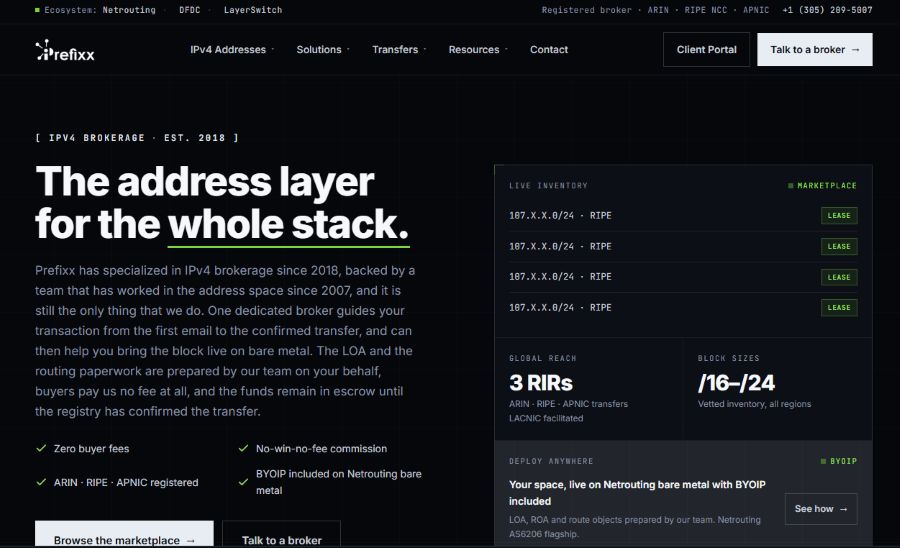Open the Client Portal
The width and height of the screenshot is (900, 548).
click(706, 49)
